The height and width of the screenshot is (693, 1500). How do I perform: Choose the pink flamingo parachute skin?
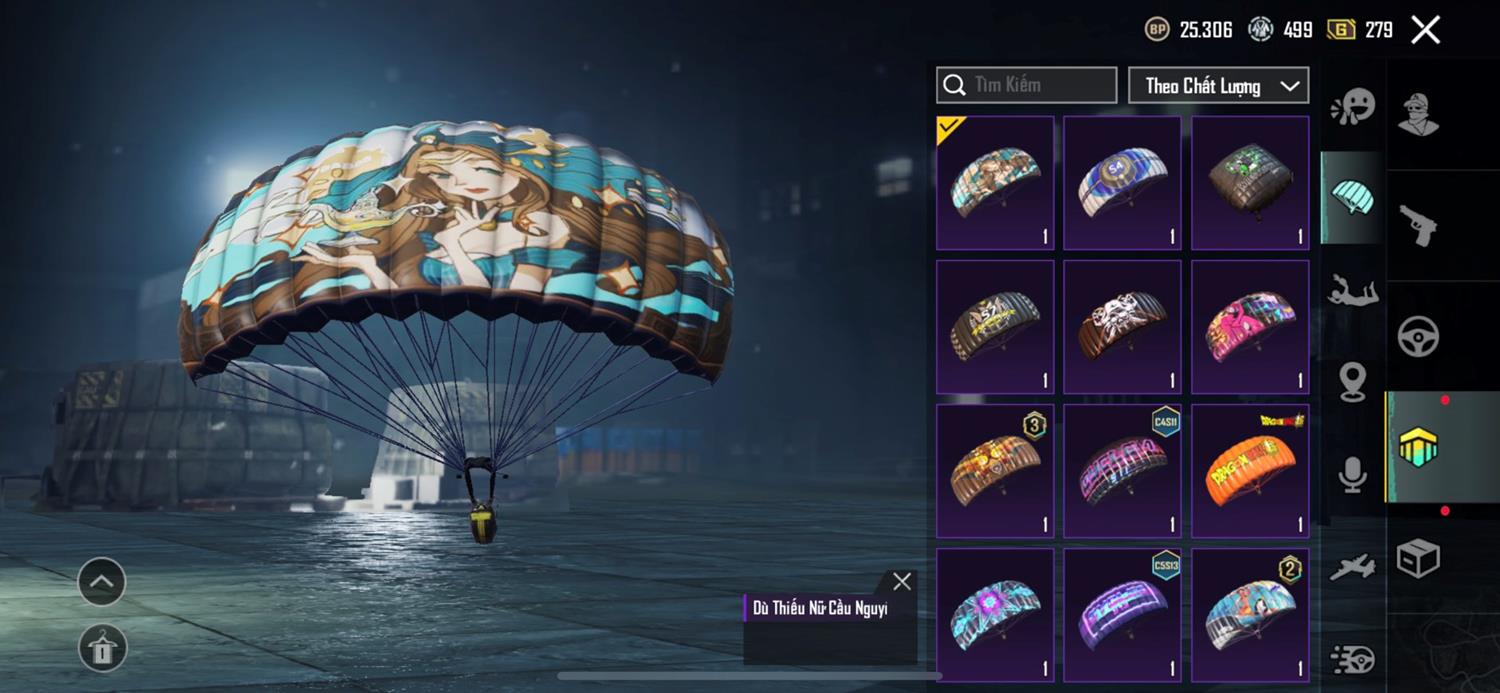tap(1250, 326)
